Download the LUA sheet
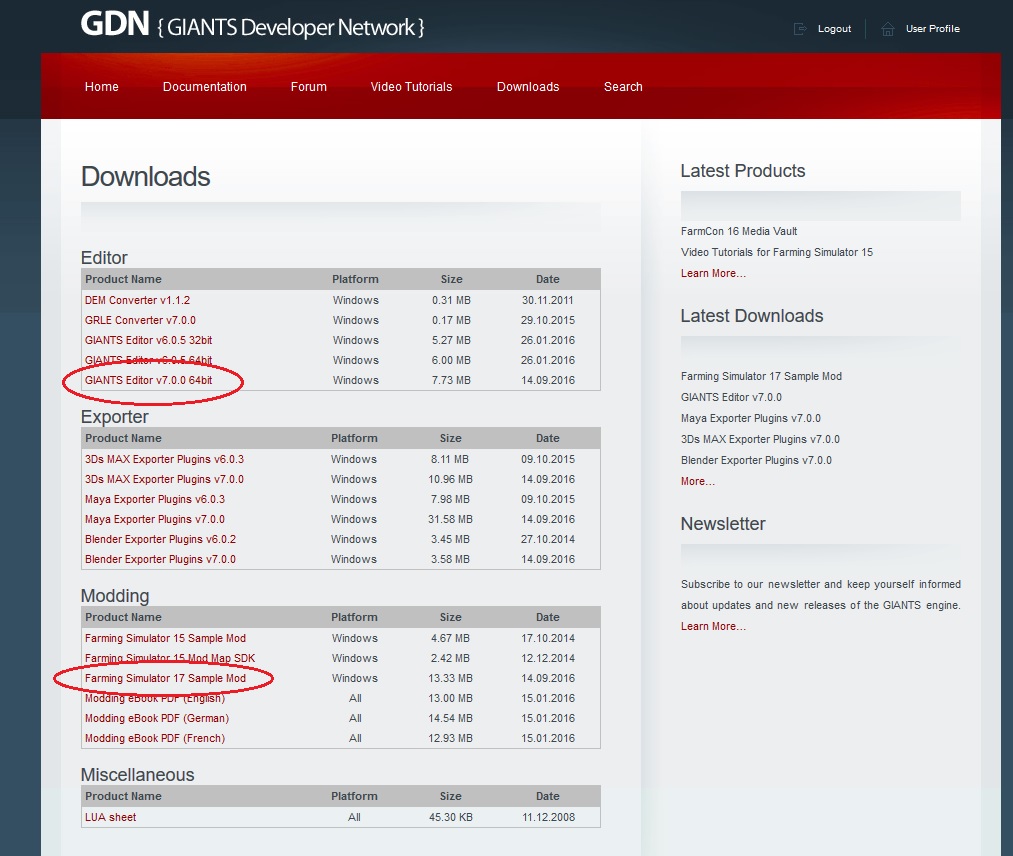The height and width of the screenshot is (856, 1013). click(x=110, y=817)
